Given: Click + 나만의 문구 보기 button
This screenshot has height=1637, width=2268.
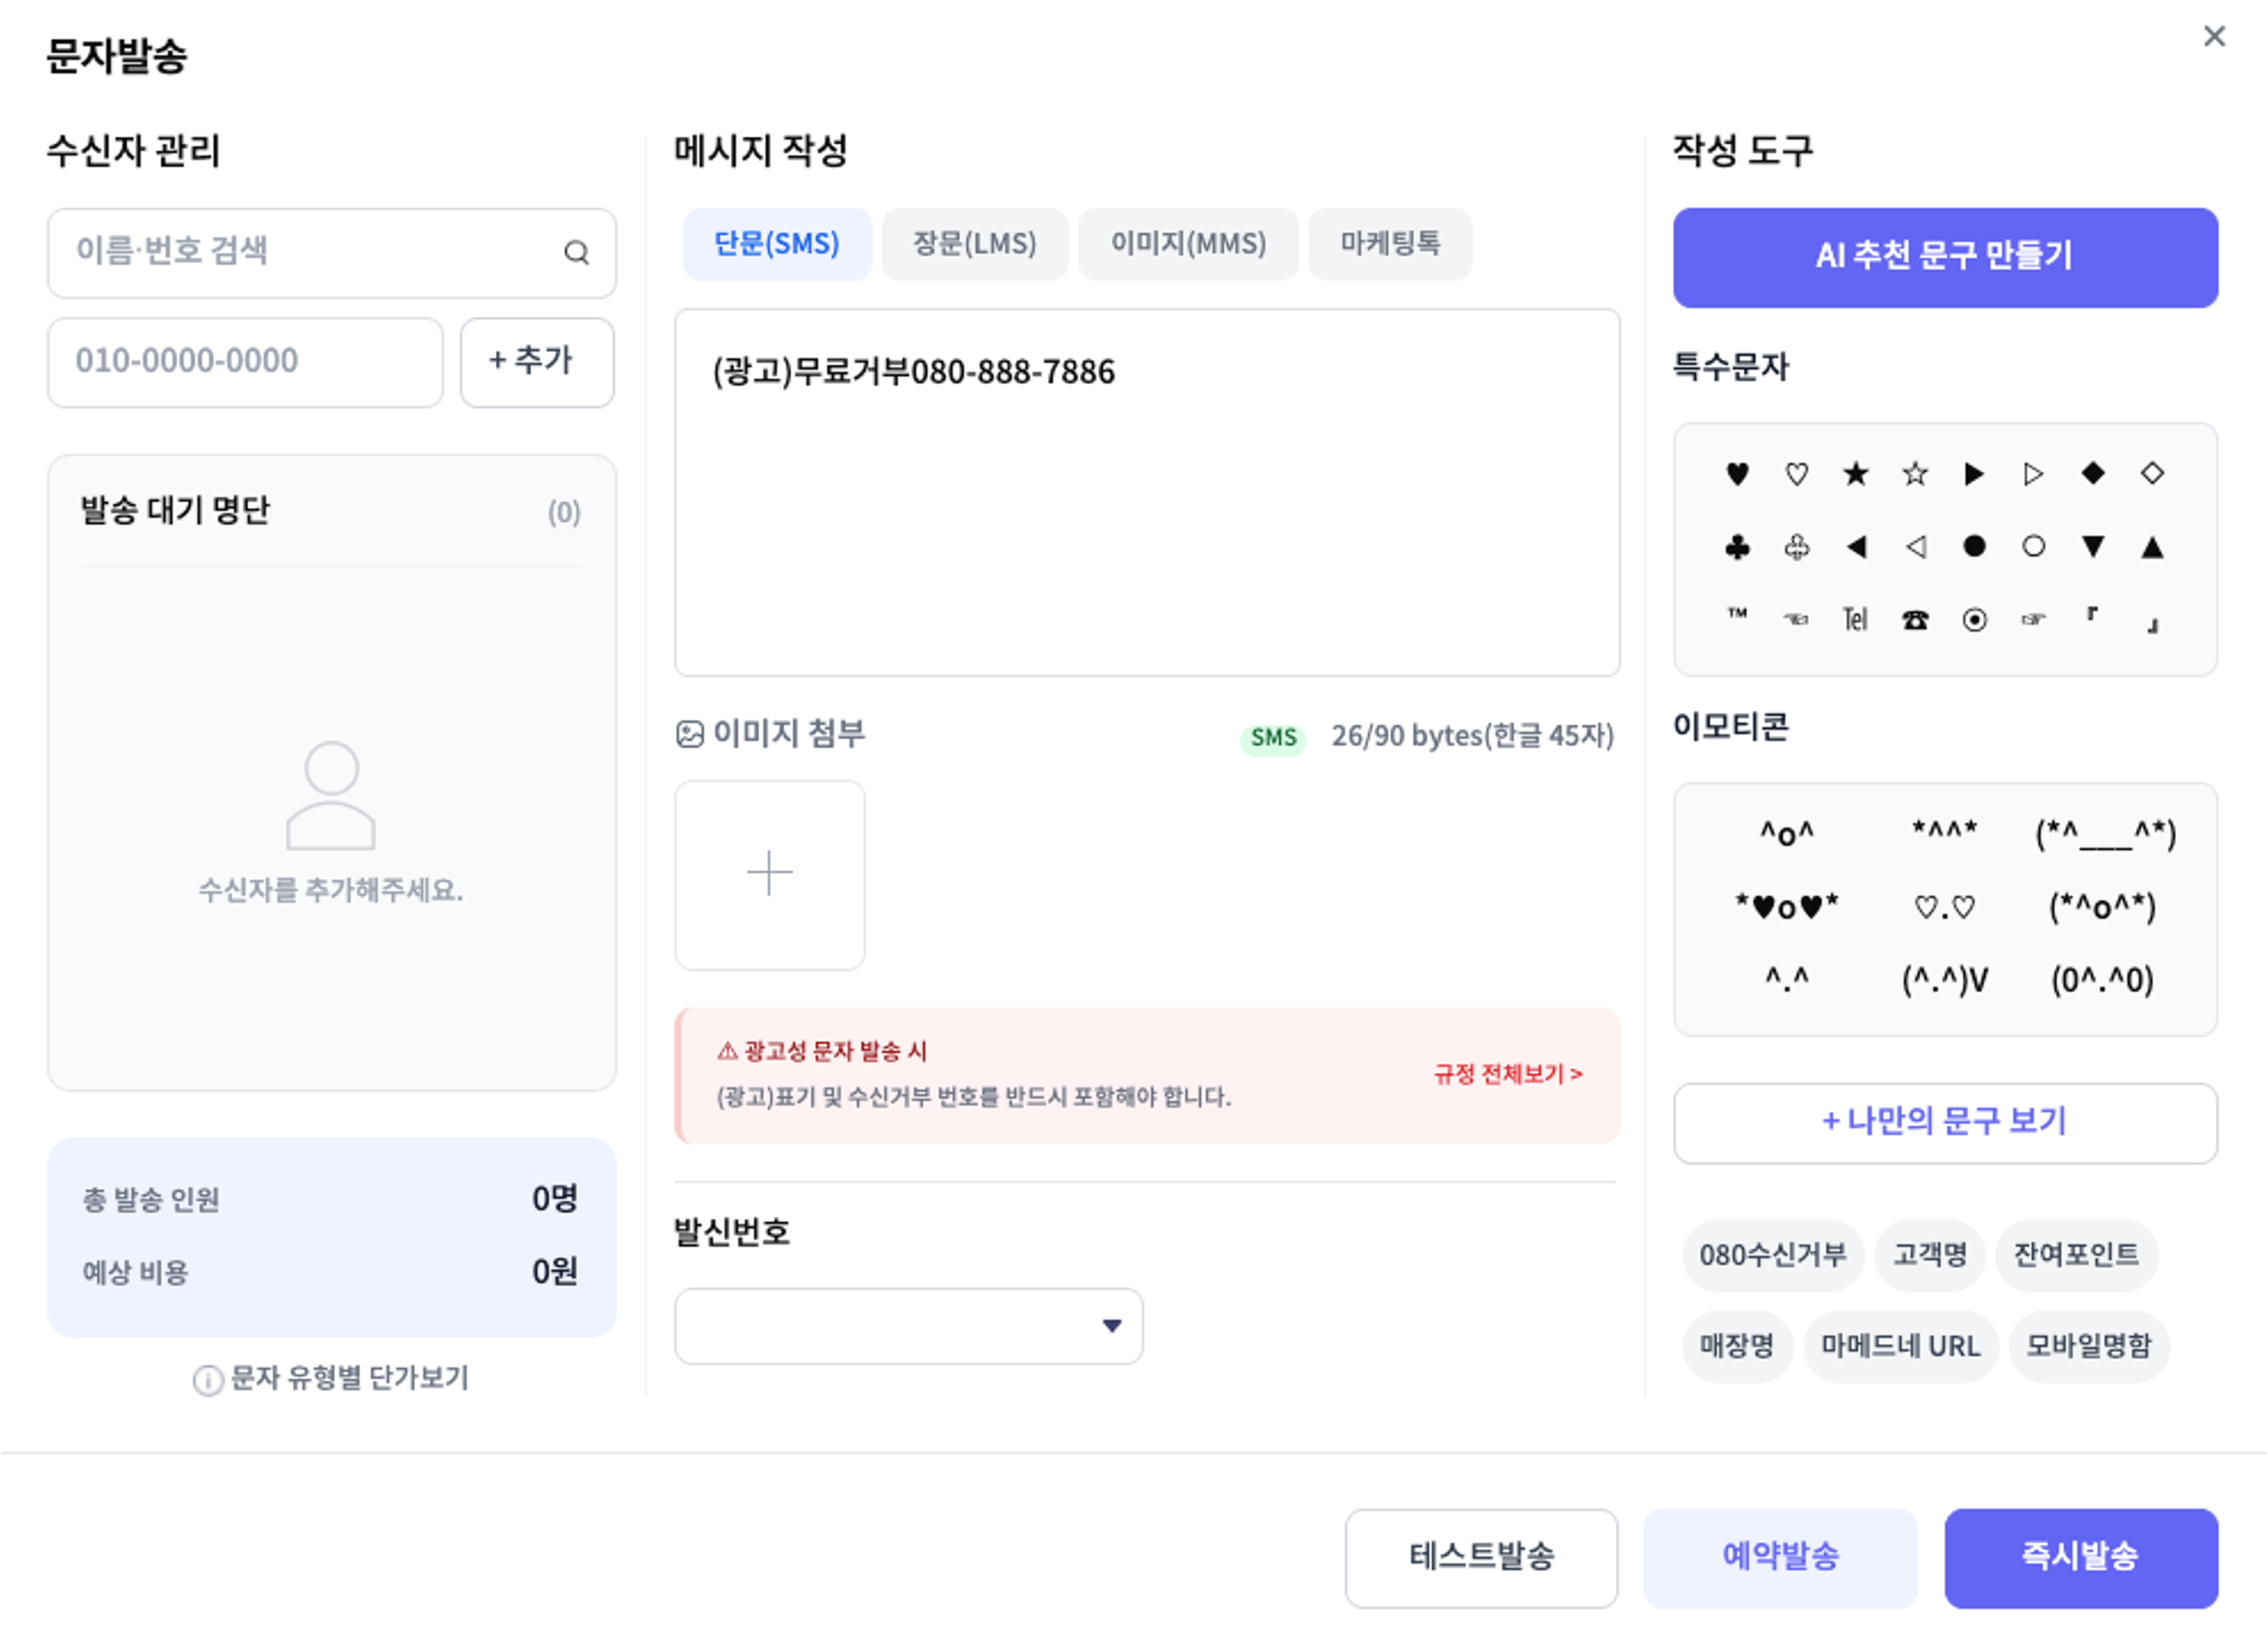Looking at the screenshot, I should pyautogui.click(x=1944, y=1122).
